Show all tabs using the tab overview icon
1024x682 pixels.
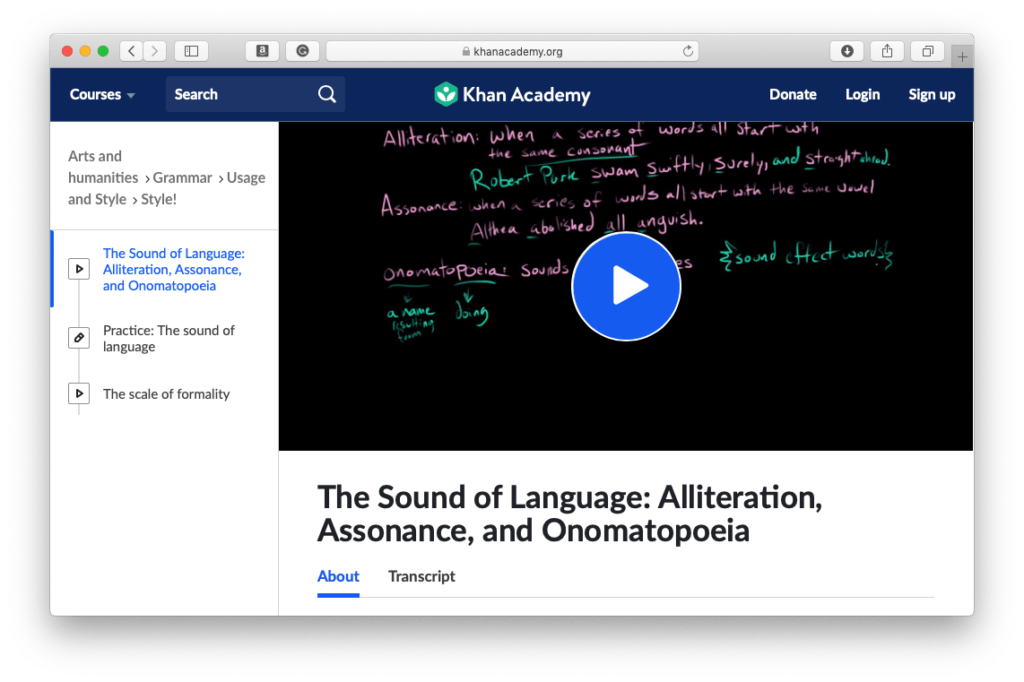coord(927,51)
